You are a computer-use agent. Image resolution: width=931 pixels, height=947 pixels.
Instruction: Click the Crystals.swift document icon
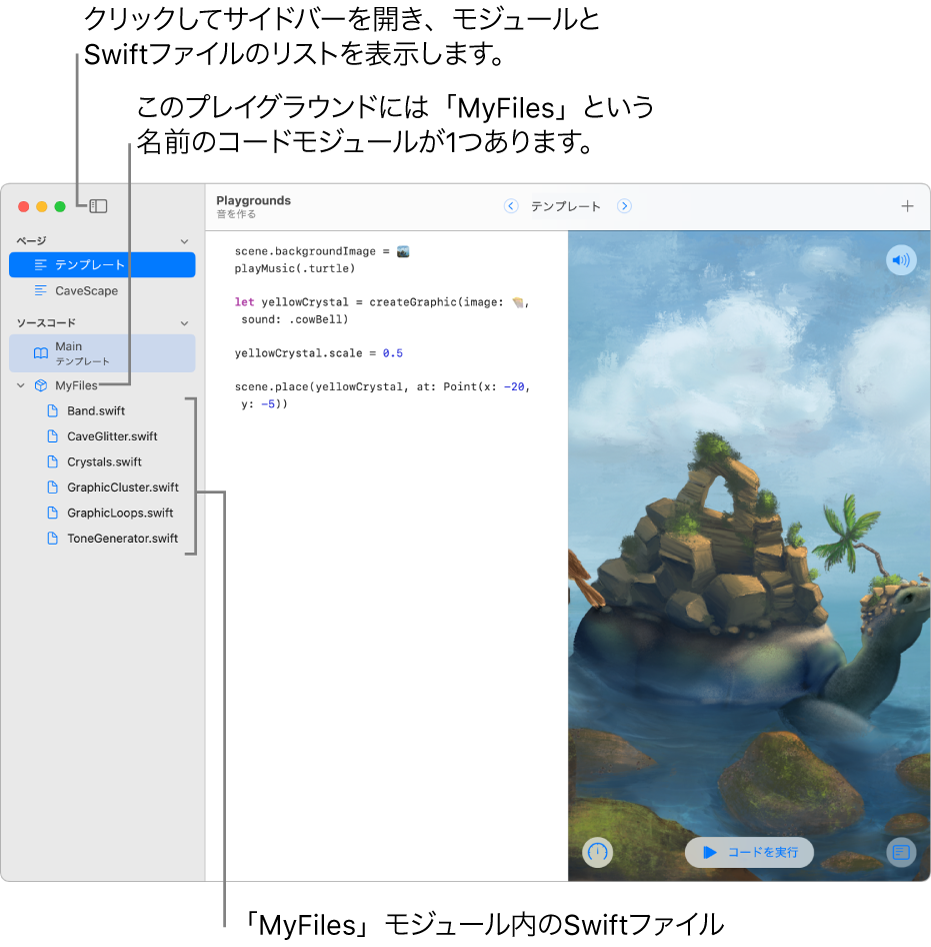[x=53, y=461]
